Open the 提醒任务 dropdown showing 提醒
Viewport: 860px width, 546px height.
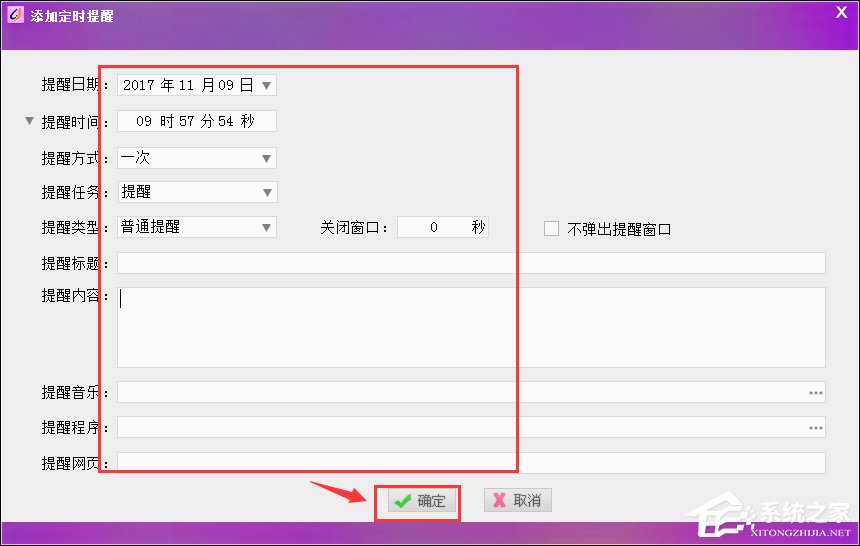(x=197, y=192)
